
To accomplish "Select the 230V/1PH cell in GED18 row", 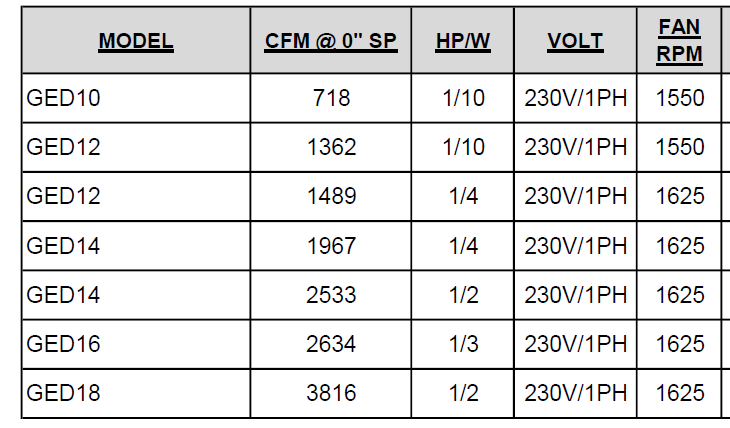I will pyautogui.click(x=576, y=393).
